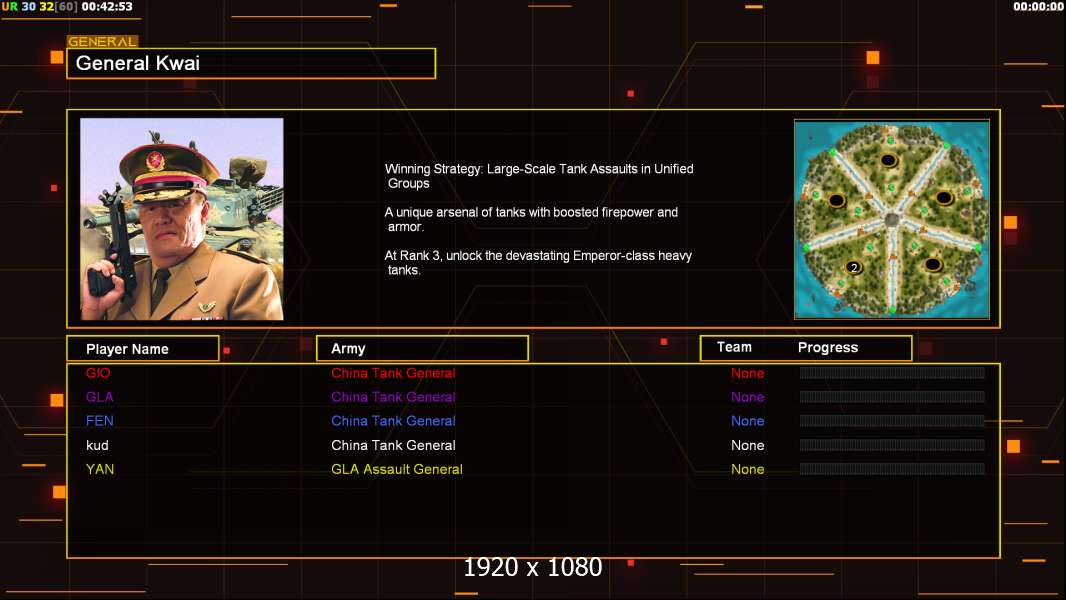1066x600 pixels.
Task: Click YAN's loading progress bar
Action: click(892, 469)
